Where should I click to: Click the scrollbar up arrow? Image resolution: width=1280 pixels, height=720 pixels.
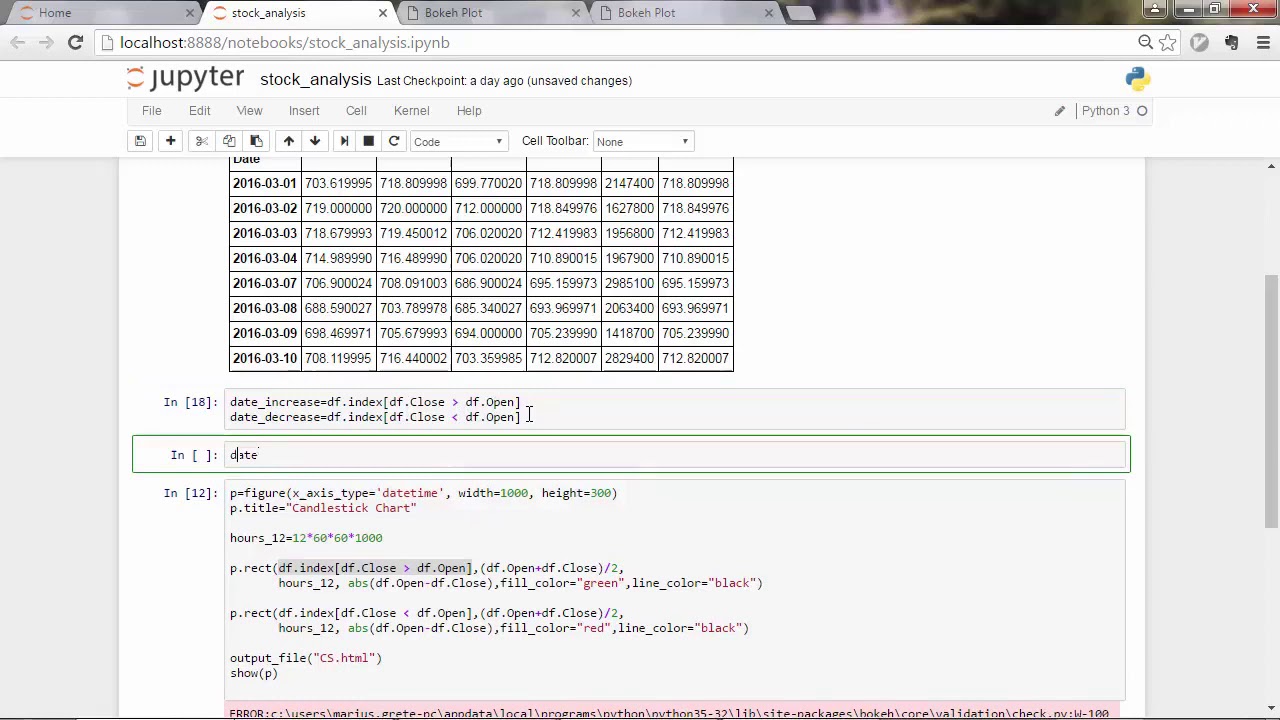tap(1271, 167)
